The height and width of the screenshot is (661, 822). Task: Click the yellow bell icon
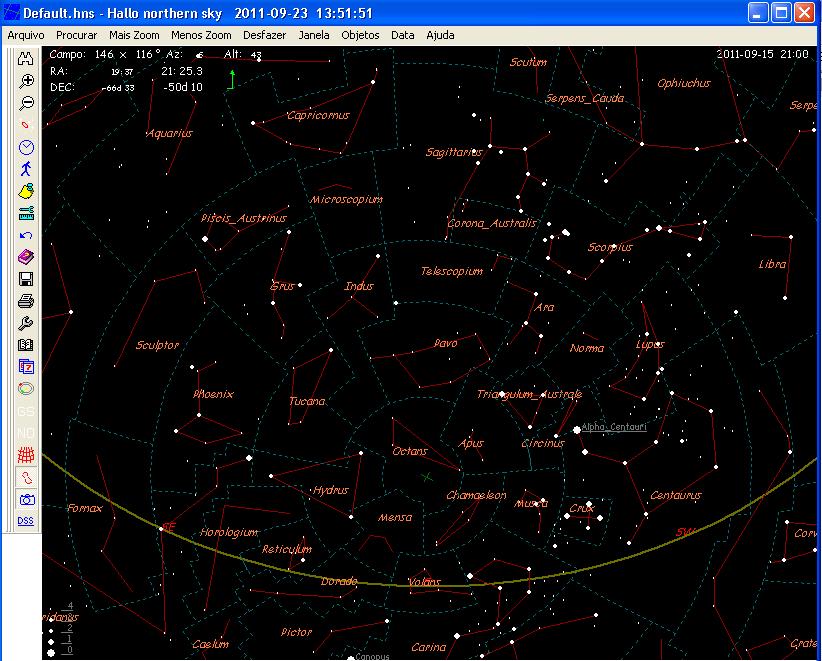26,191
